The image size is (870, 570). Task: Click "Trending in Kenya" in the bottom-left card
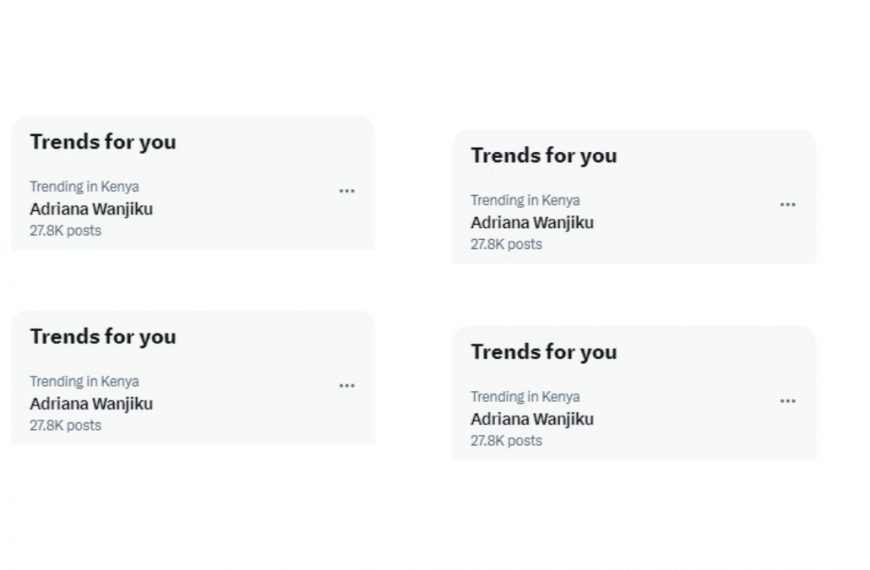click(x=84, y=381)
